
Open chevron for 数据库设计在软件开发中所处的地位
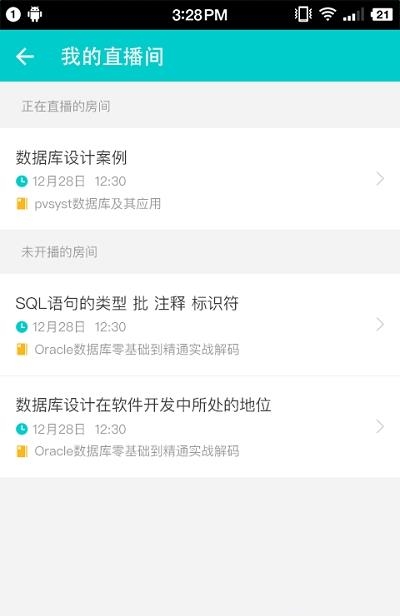point(380,426)
